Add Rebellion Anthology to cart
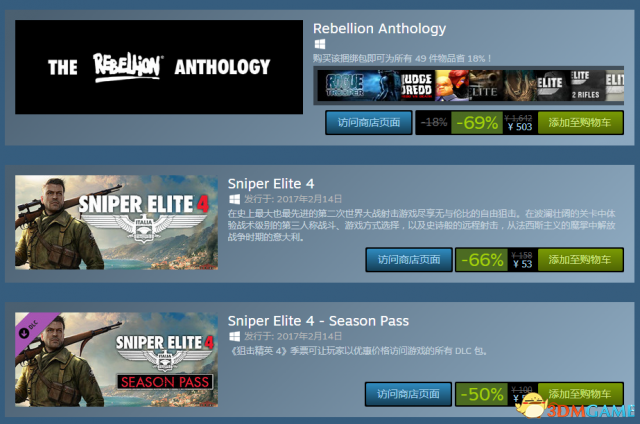Screen dimensions: 640x424 (580, 122)
